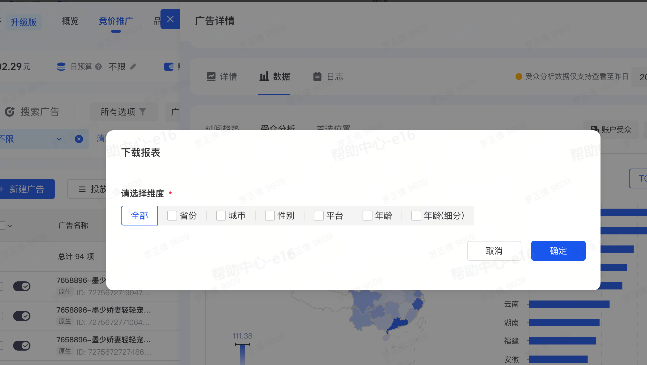647x365 pixels.
Task: Click the orange warning dot icon
Action: click(519, 77)
